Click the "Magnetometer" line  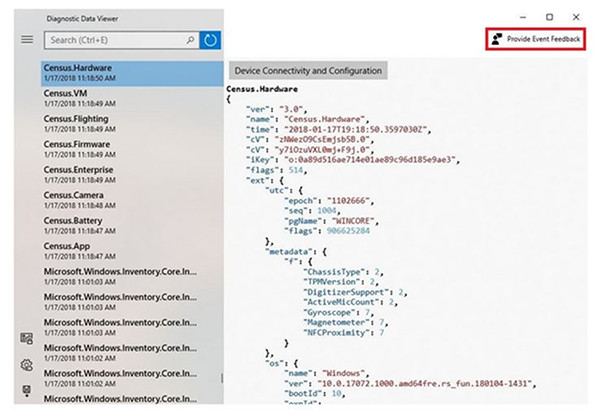[x=346, y=322]
